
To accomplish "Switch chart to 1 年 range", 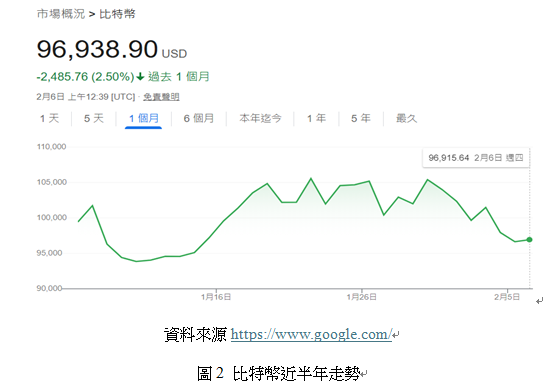I will 316,118.
